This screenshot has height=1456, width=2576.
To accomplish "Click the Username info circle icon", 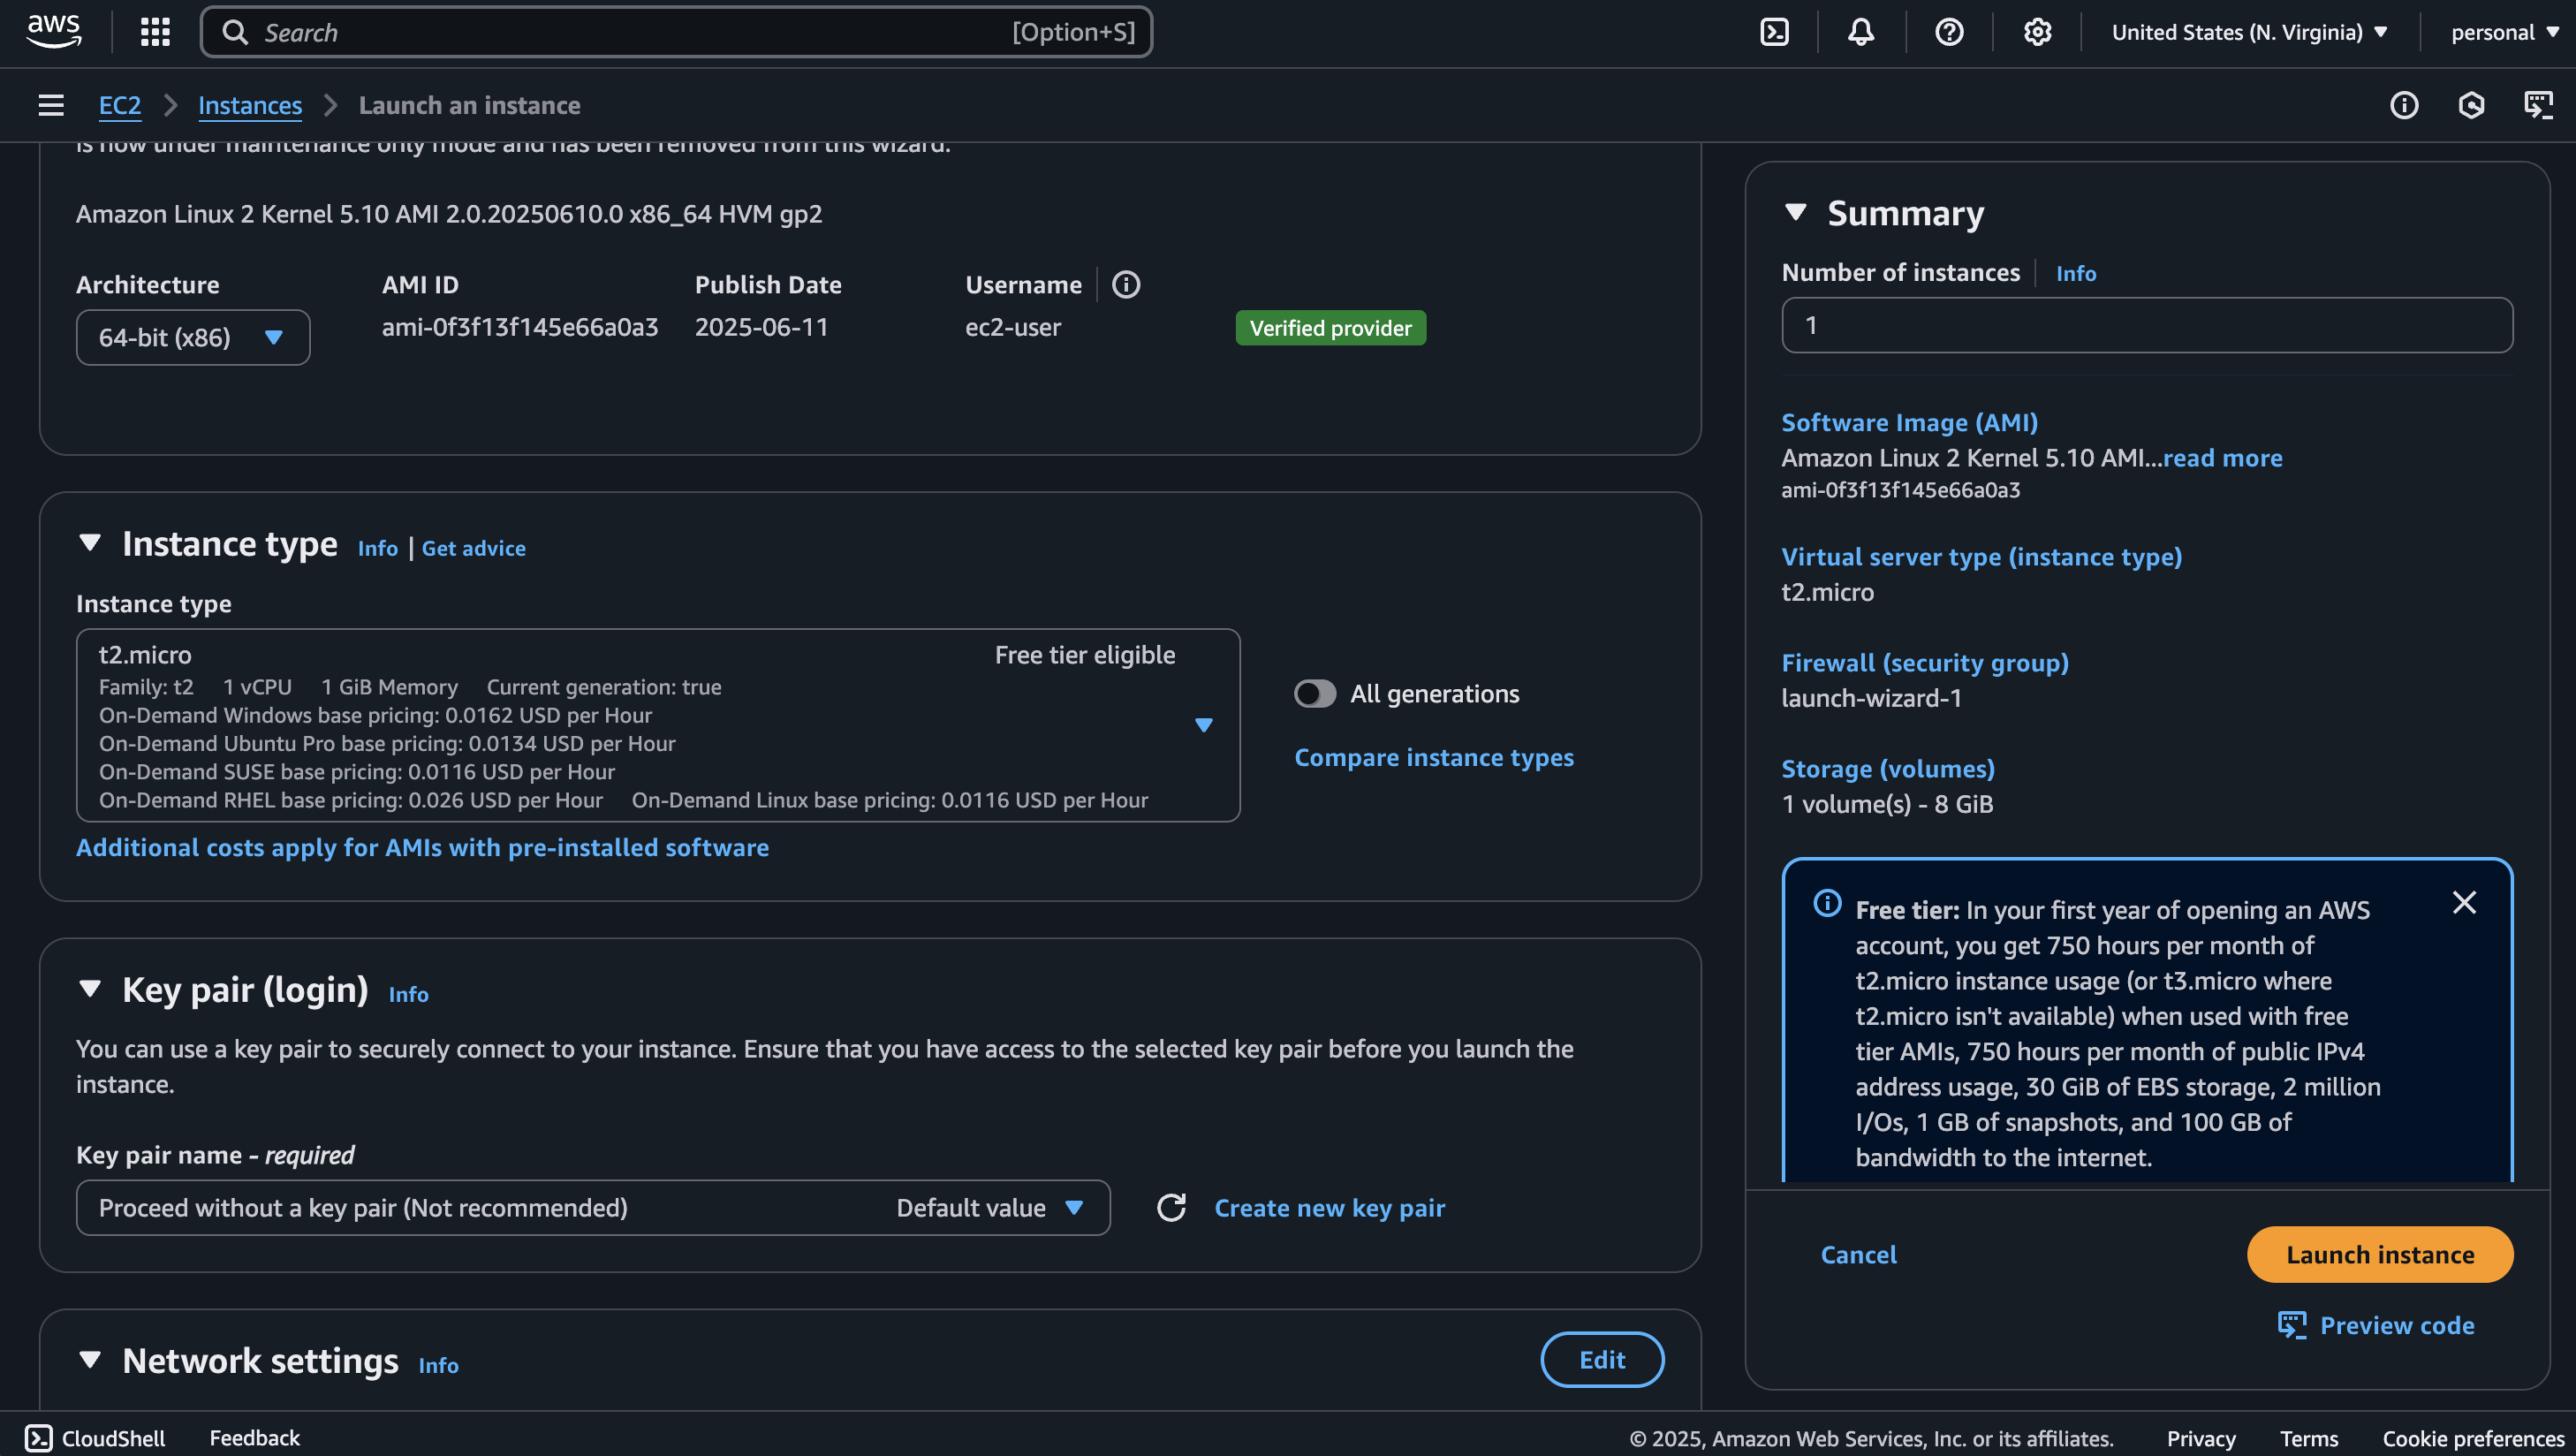I will [x=1126, y=285].
